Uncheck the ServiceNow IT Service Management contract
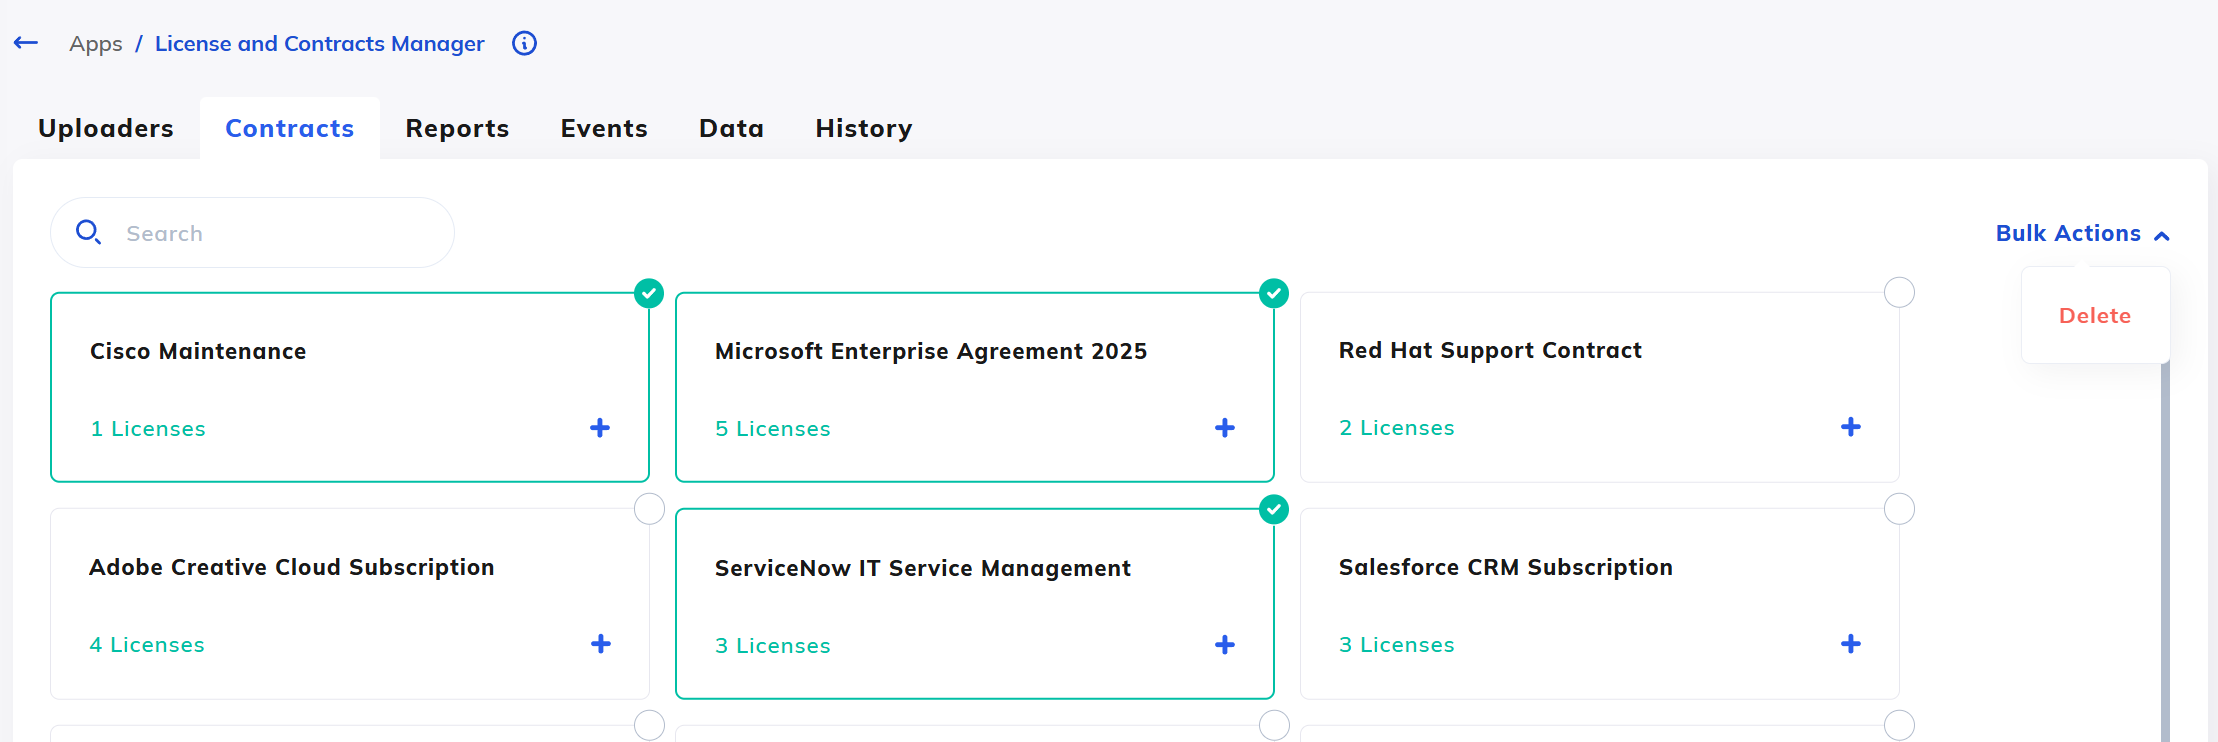 tap(1274, 509)
